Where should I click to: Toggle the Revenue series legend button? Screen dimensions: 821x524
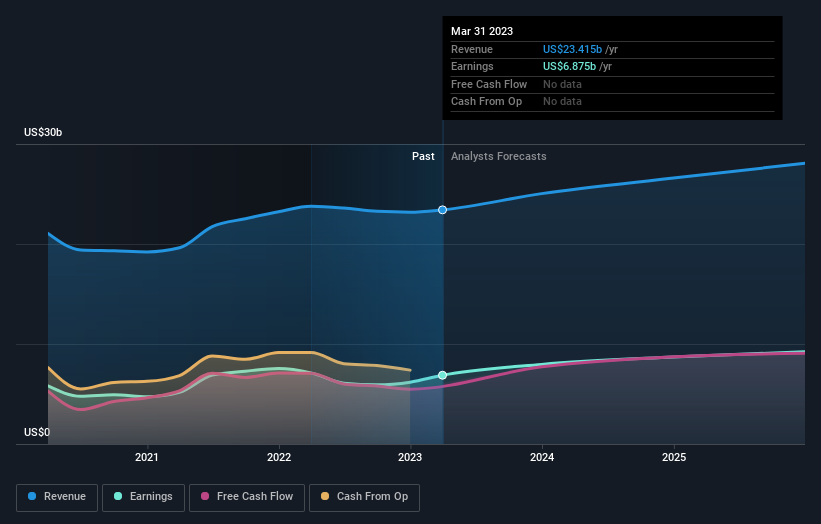pos(57,497)
